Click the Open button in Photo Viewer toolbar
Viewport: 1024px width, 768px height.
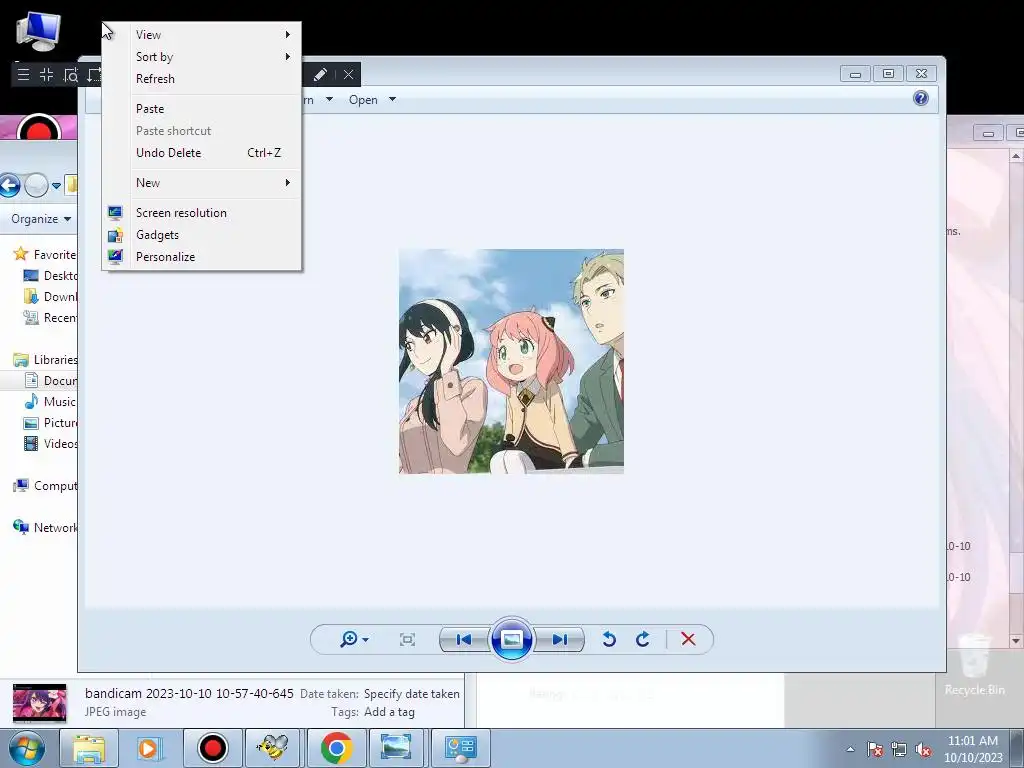click(x=363, y=100)
